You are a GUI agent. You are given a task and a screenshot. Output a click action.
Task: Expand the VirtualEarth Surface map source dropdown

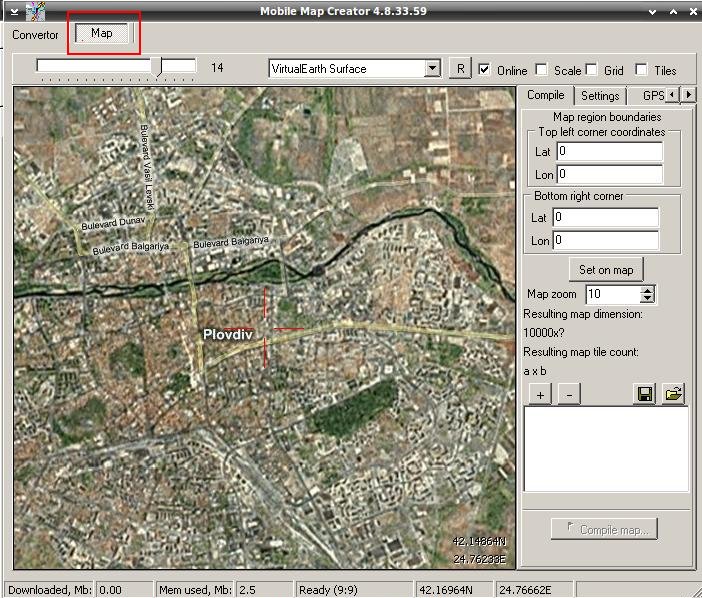point(432,69)
